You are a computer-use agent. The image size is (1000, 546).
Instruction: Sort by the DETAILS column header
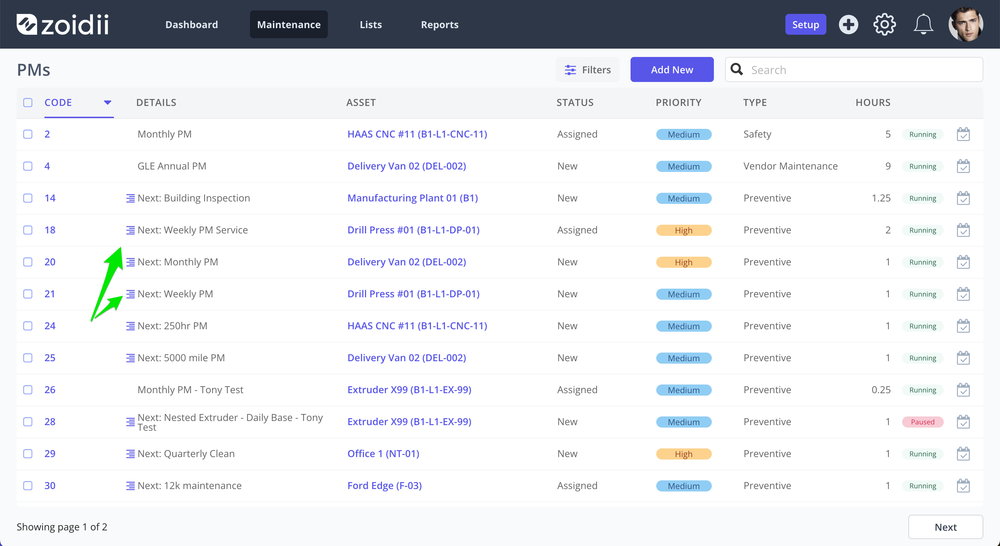click(x=156, y=102)
